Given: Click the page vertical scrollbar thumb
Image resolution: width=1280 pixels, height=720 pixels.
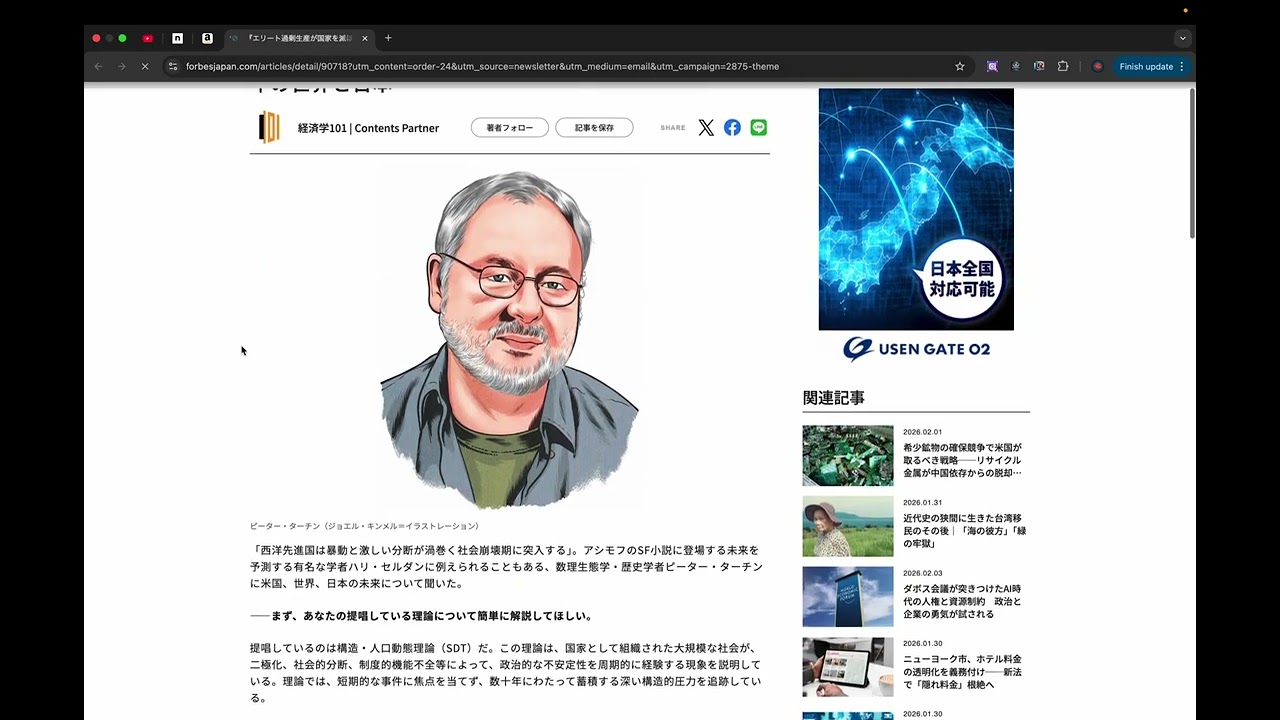Looking at the screenshot, I should tap(1192, 164).
